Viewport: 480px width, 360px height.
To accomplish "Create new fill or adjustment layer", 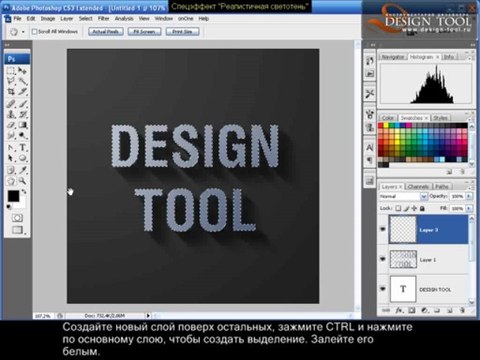I will pos(424,310).
